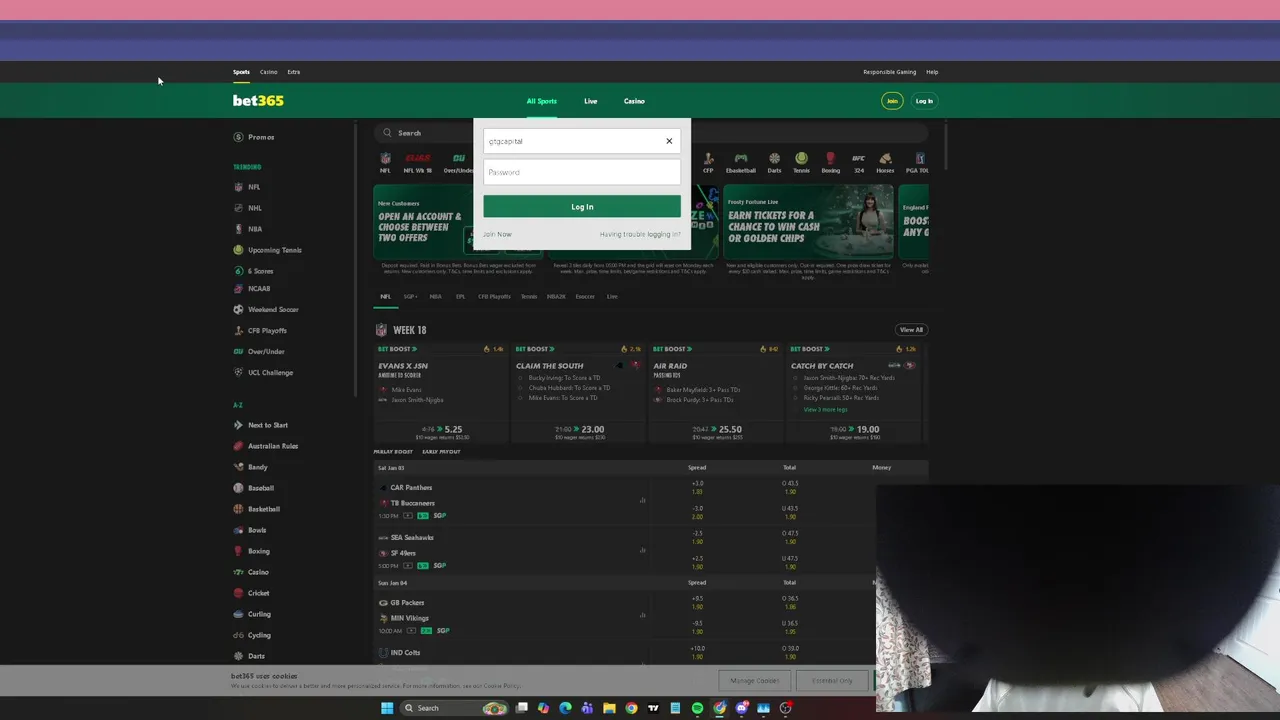Submit the green Log In button
Viewport: 1280px width, 720px height.
point(582,207)
